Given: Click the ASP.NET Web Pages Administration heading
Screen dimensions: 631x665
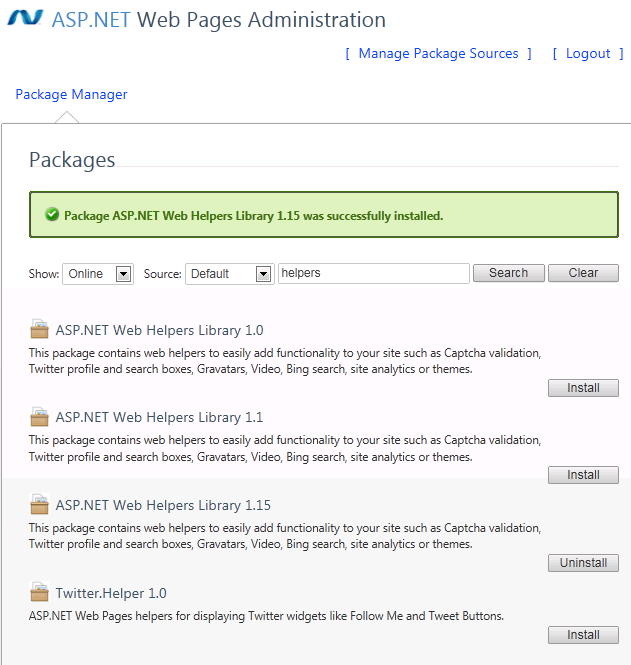Looking at the screenshot, I should pyautogui.click(x=219, y=20).
